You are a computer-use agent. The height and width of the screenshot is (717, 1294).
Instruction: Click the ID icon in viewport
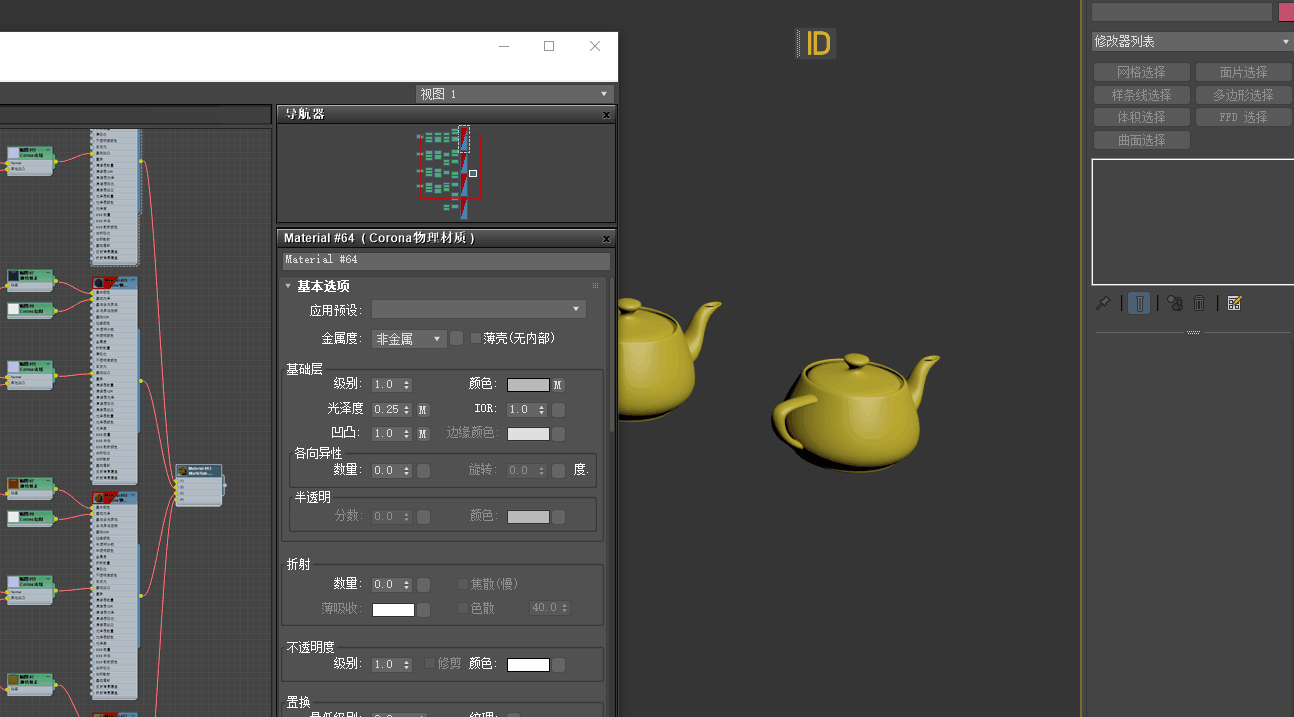click(x=817, y=44)
